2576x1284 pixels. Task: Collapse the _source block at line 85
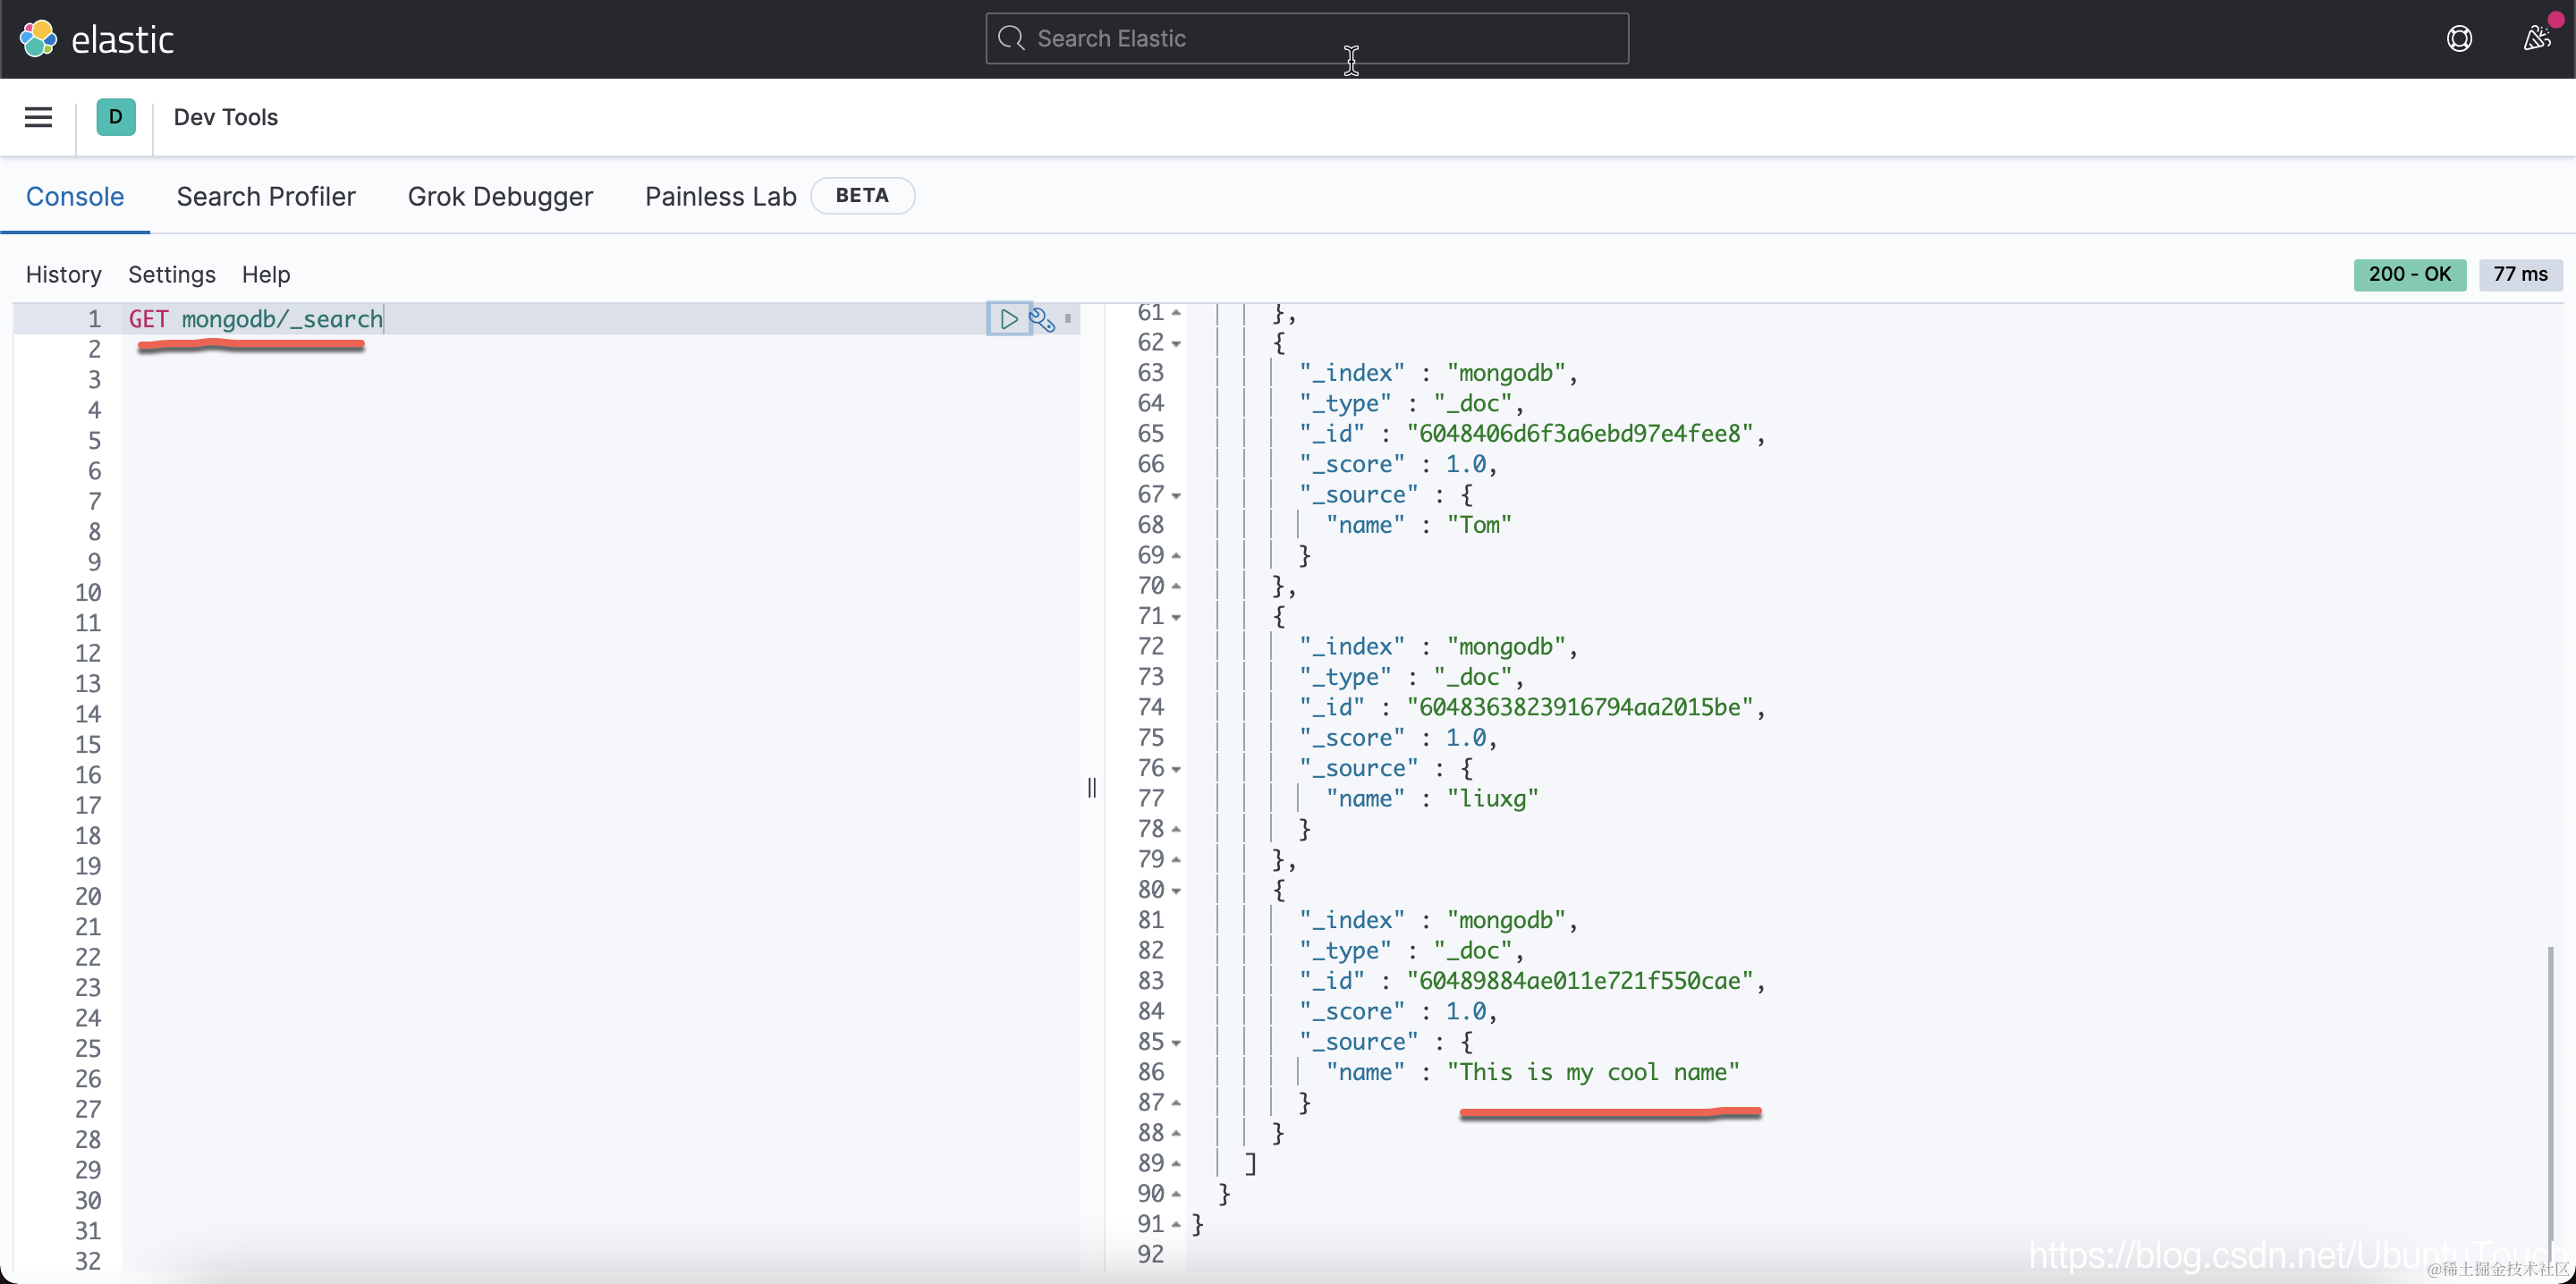click(x=1176, y=1043)
